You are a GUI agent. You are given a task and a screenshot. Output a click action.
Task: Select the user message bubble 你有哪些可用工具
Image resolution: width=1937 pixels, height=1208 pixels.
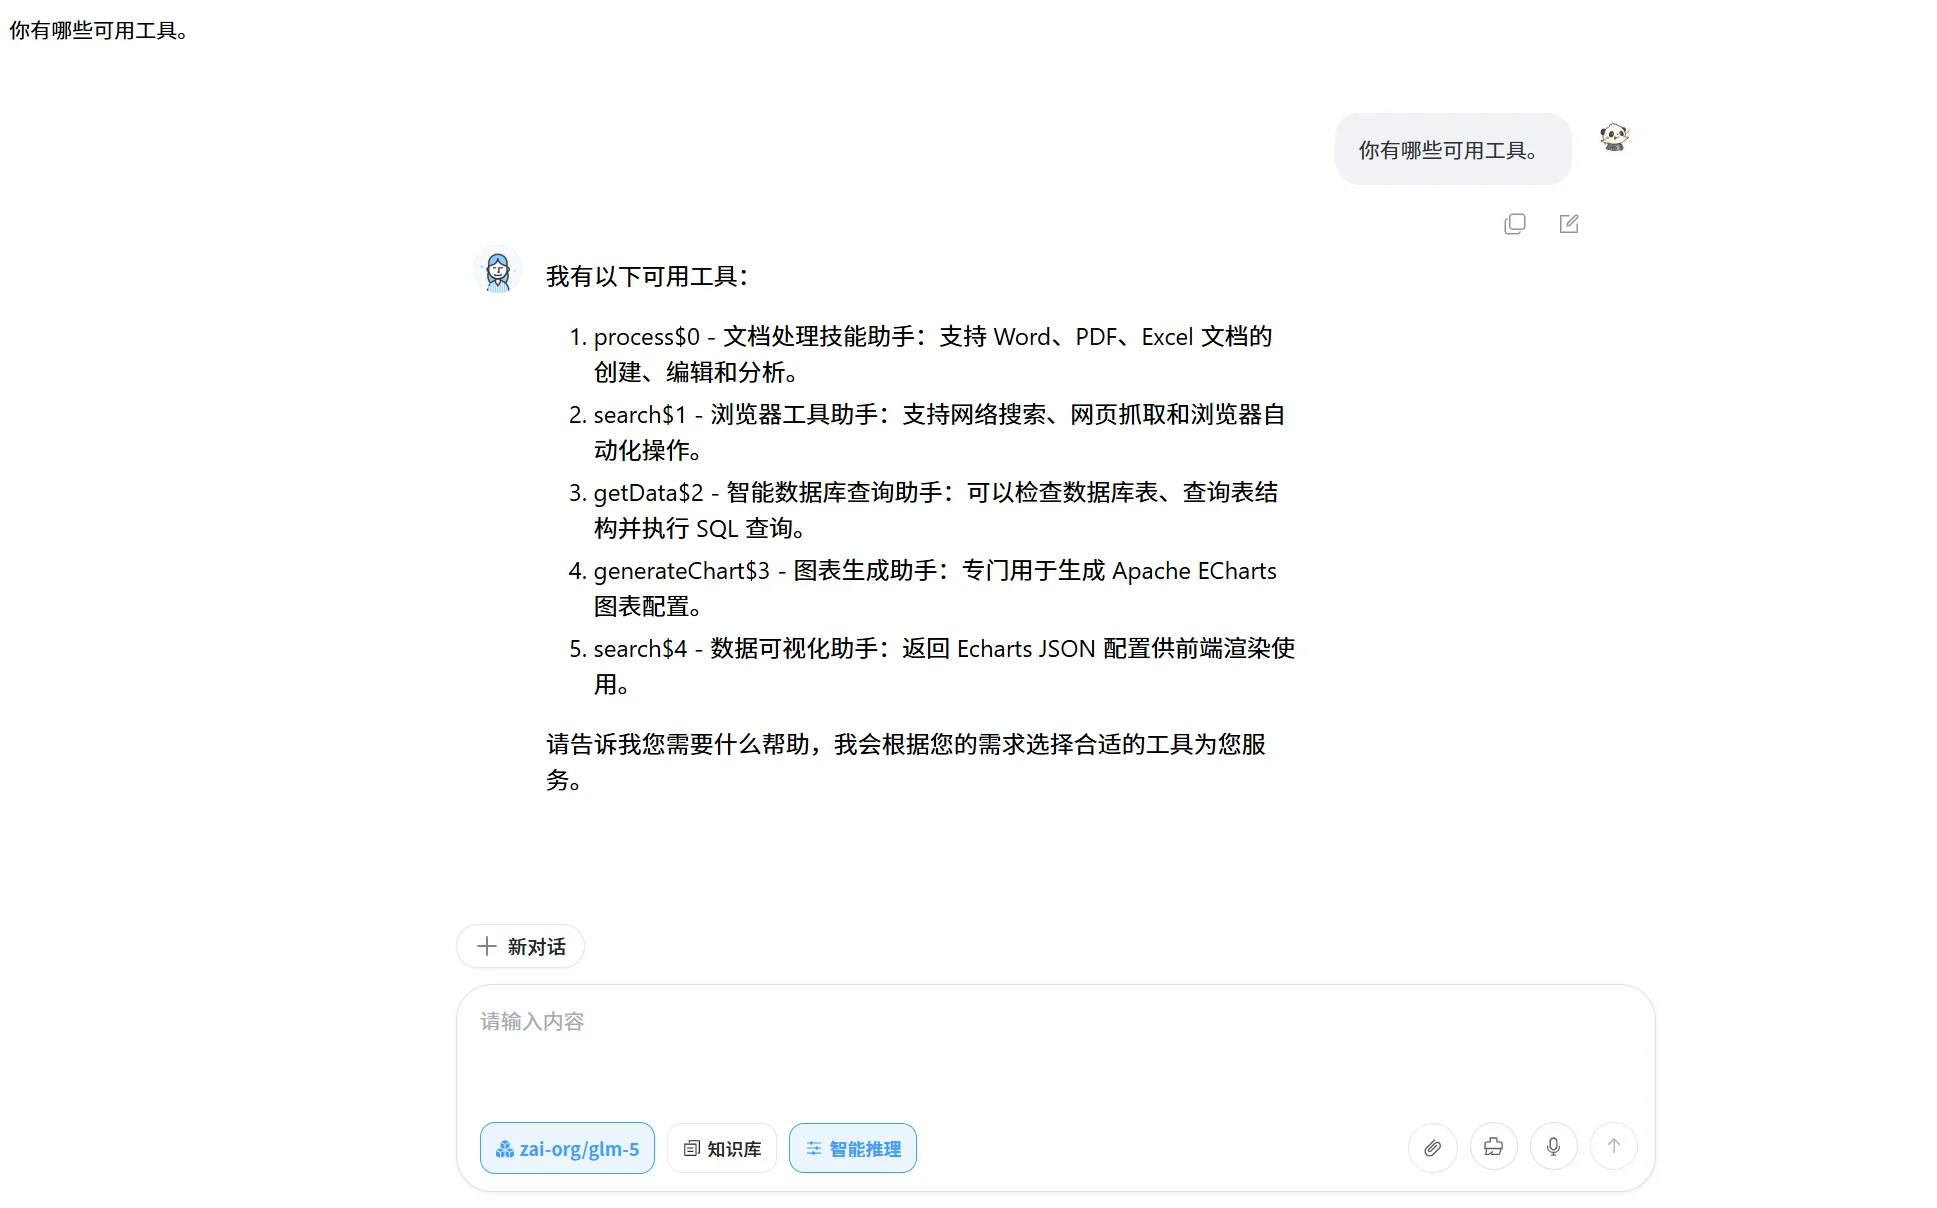pos(1452,148)
